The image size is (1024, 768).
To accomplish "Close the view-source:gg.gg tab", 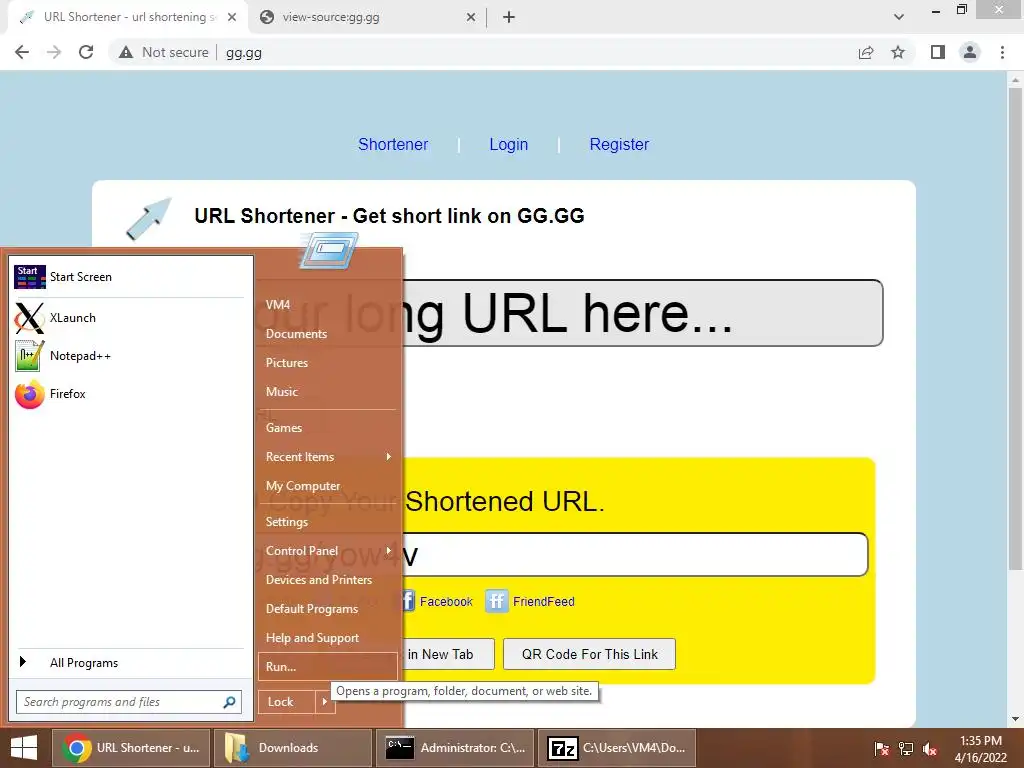I will click(x=471, y=18).
